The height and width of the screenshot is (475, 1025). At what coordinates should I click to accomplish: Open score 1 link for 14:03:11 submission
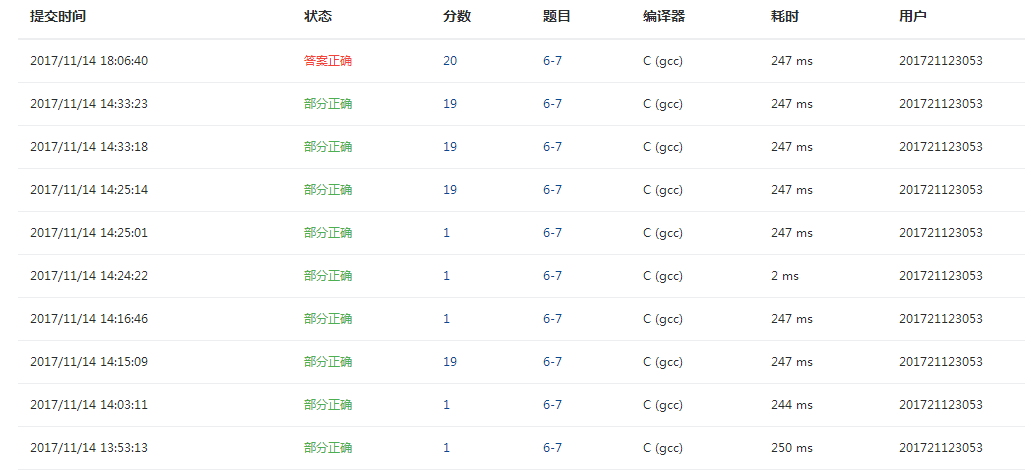point(446,405)
